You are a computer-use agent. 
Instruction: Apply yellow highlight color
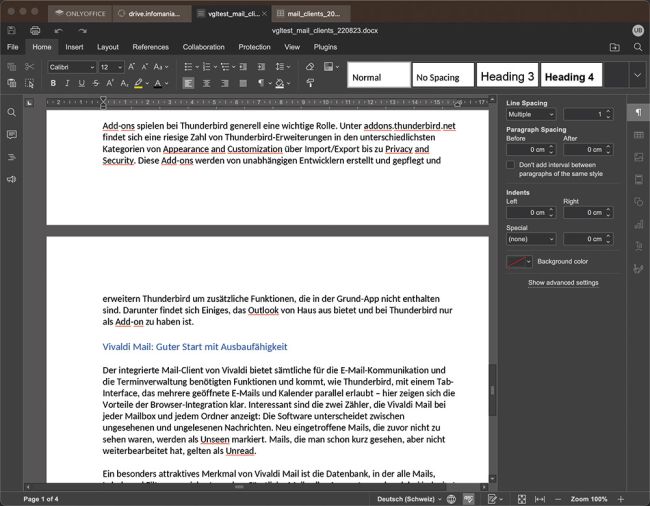[138, 83]
